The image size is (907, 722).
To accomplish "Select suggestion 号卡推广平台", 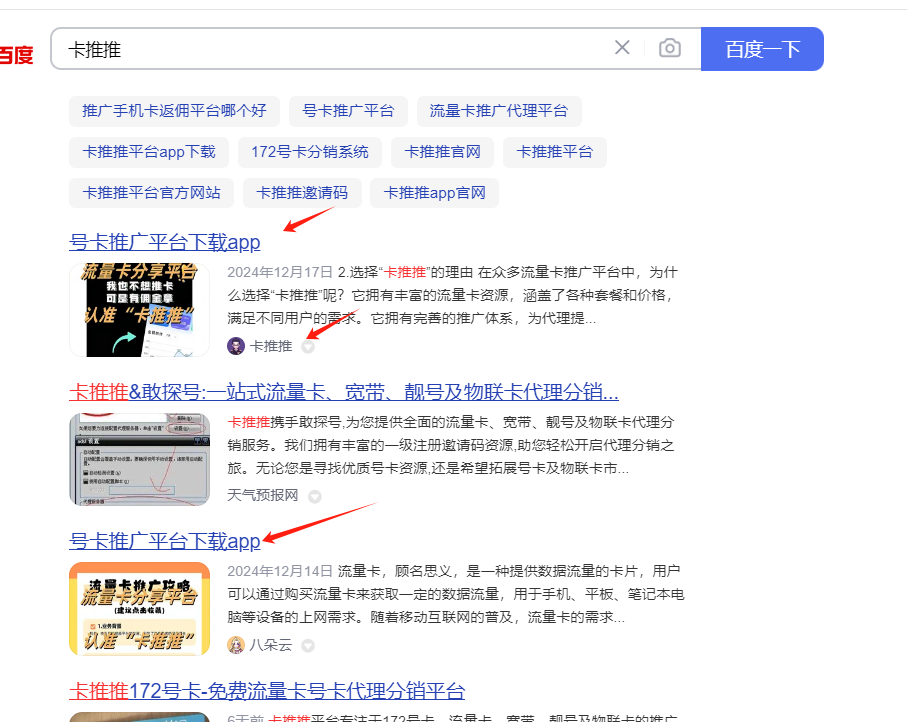I will [348, 111].
